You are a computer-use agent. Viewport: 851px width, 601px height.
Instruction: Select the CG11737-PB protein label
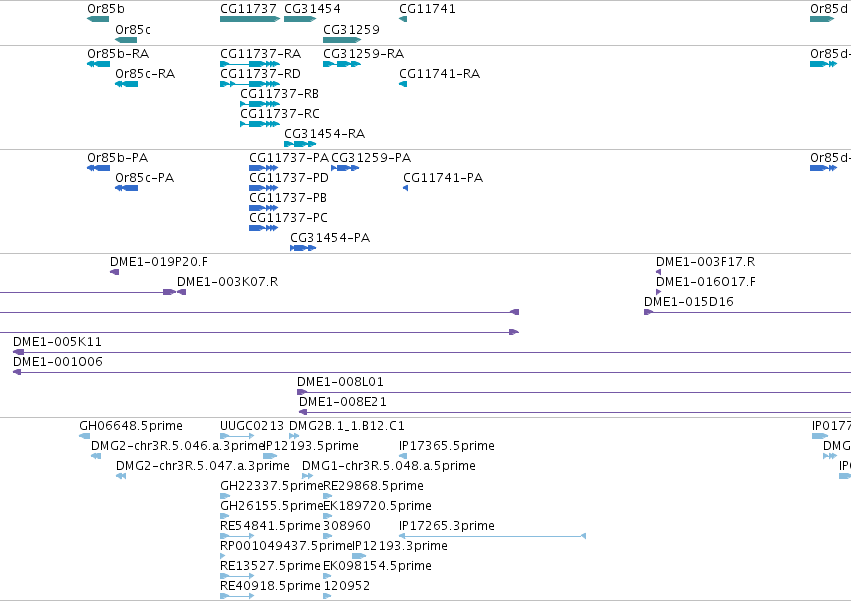(288, 198)
